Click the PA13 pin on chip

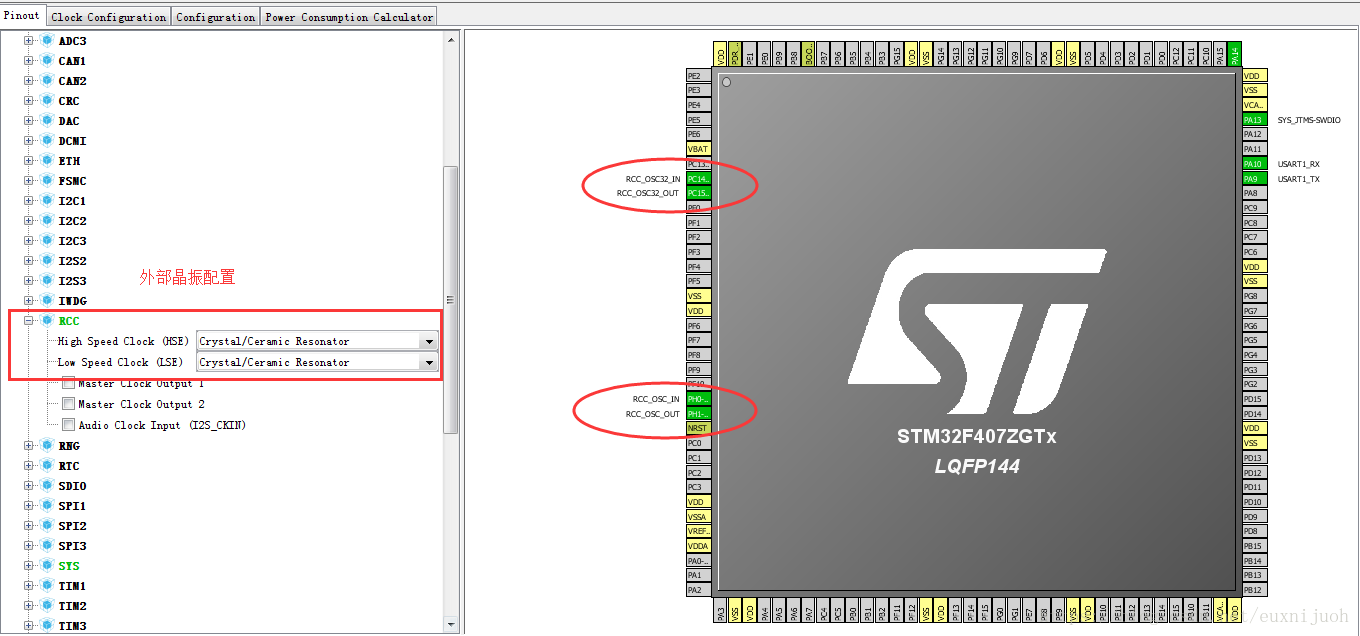point(1253,119)
